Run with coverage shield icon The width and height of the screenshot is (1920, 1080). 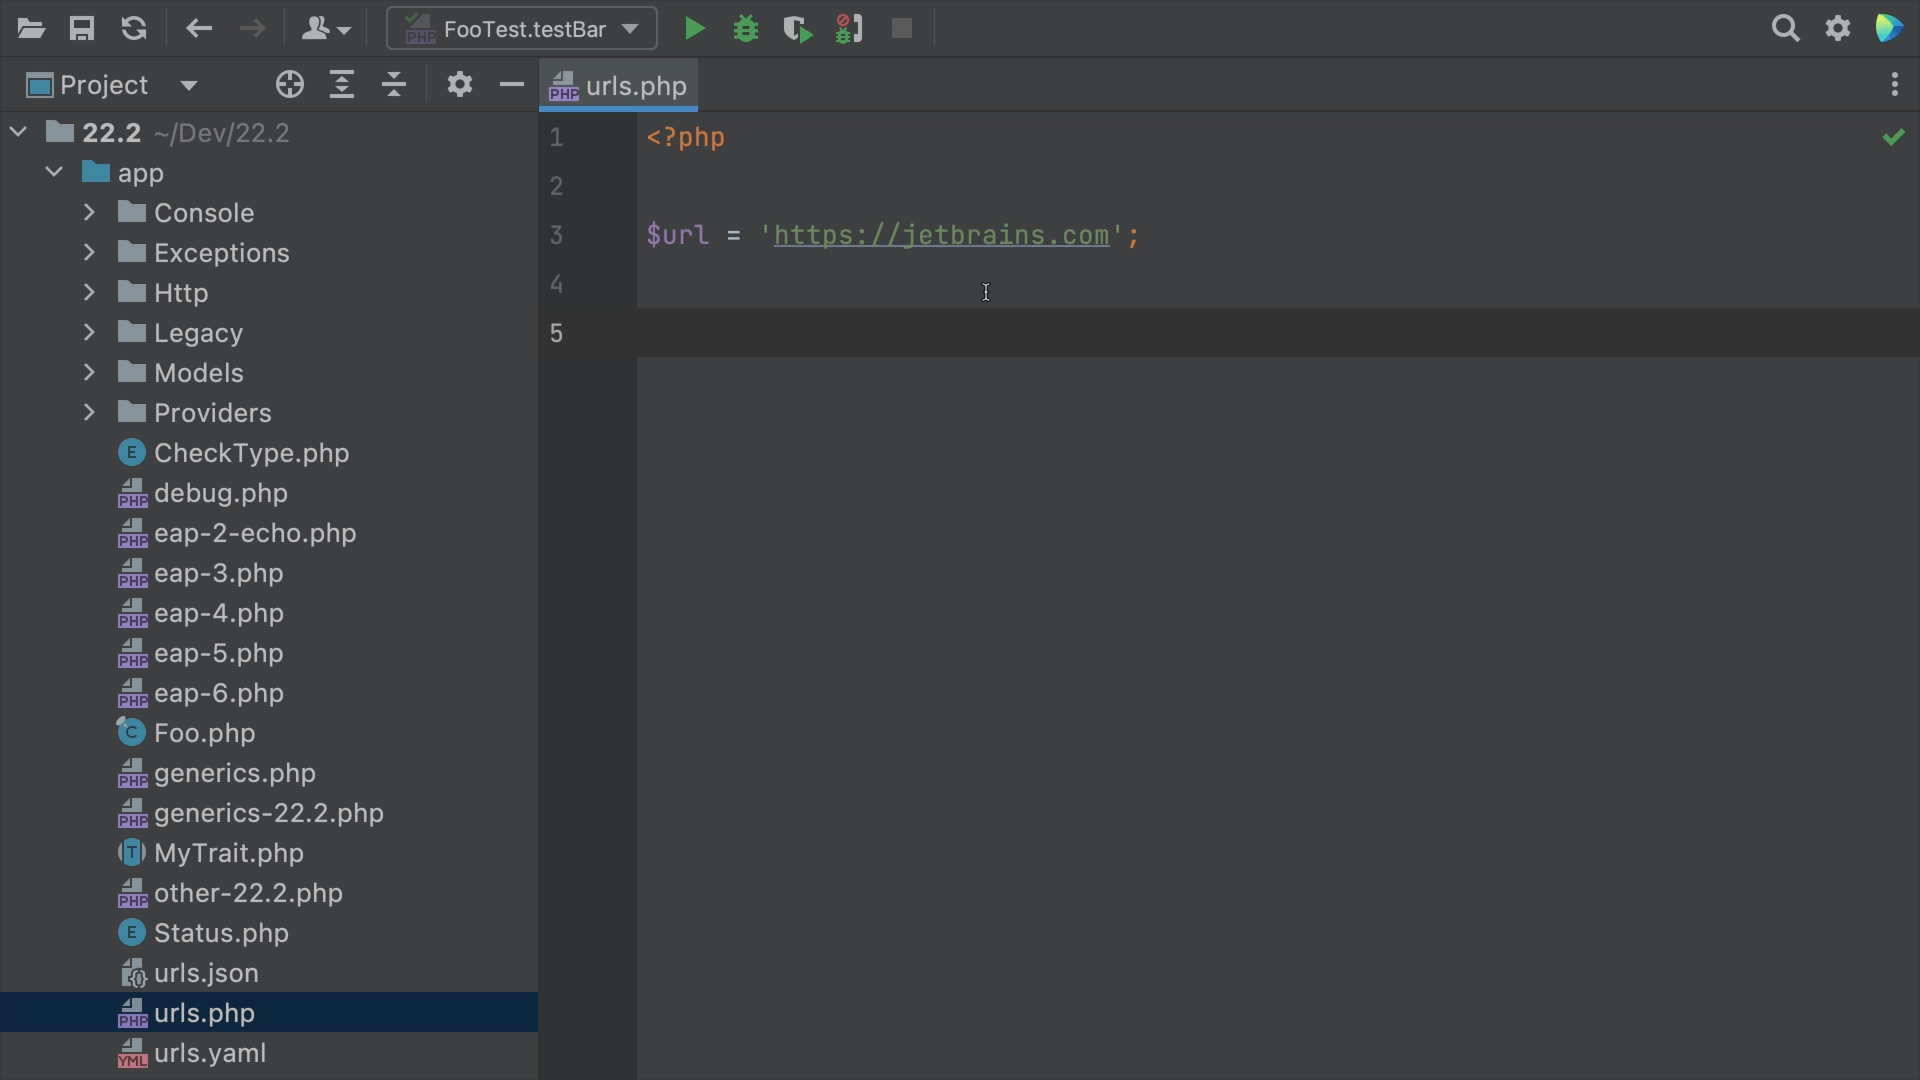pyautogui.click(x=797, y=29)
